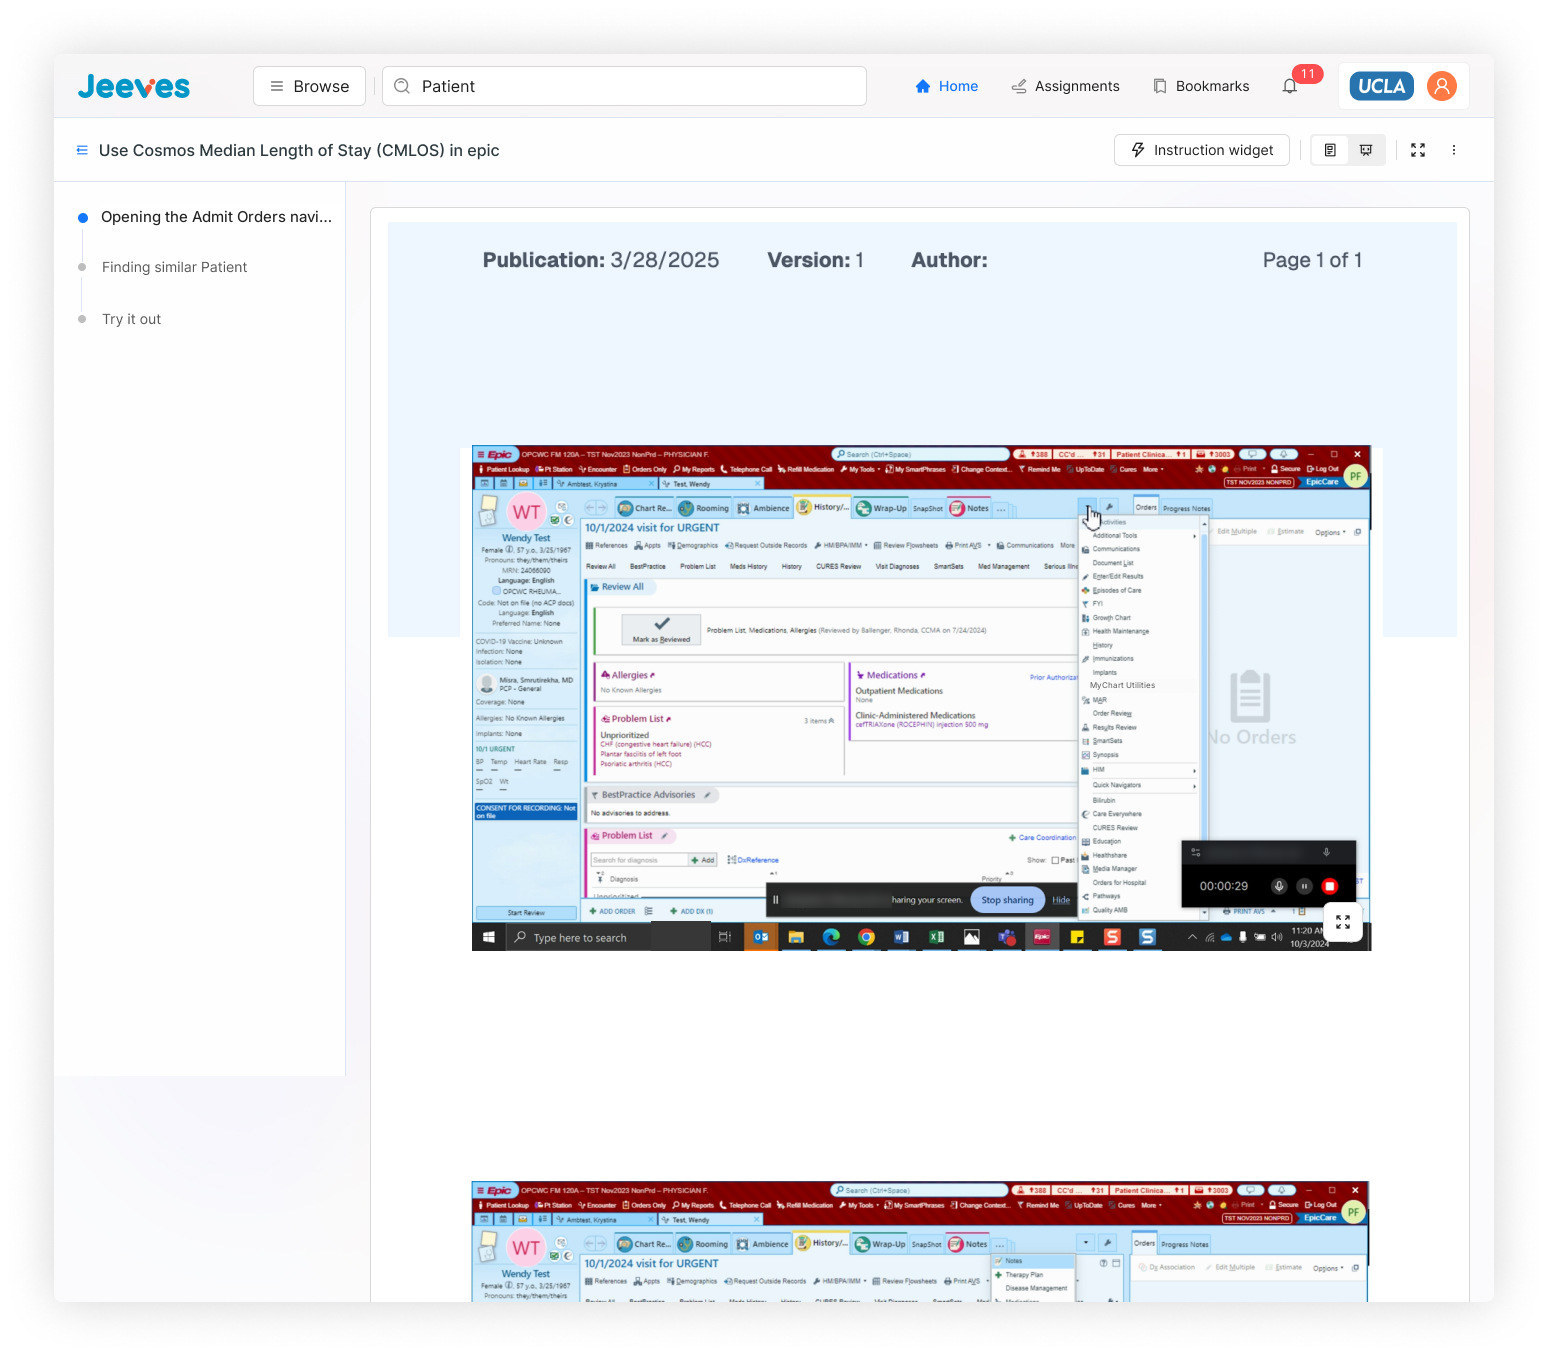Go to the Home tab
The height and width of the screenshot is (1356, 1548).
(x=946, y=86)
